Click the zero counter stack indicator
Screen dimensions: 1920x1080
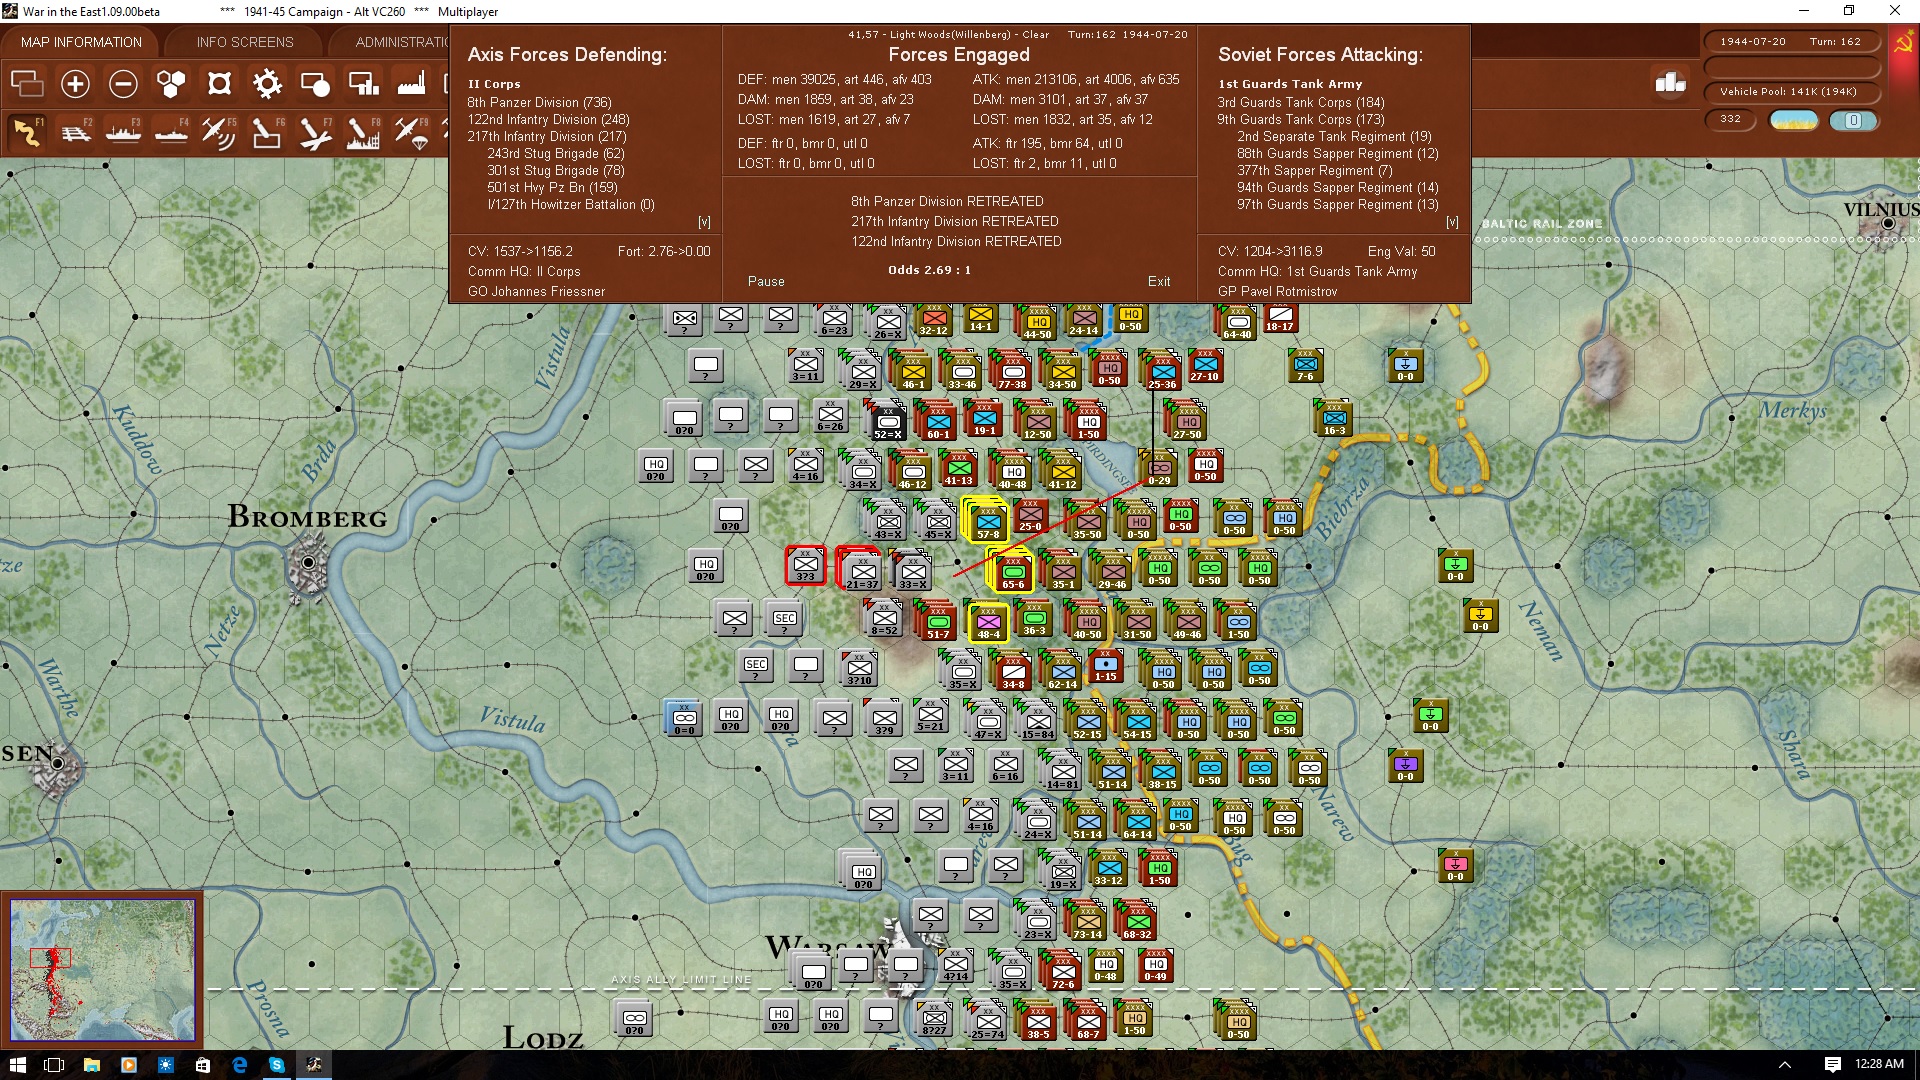(x=1853, y=120)
